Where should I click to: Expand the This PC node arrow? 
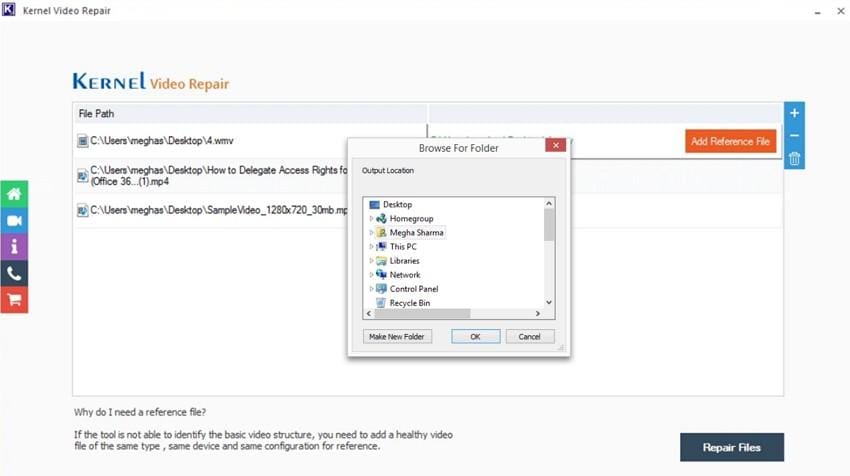pyautogui.click(x=371, y=247)
